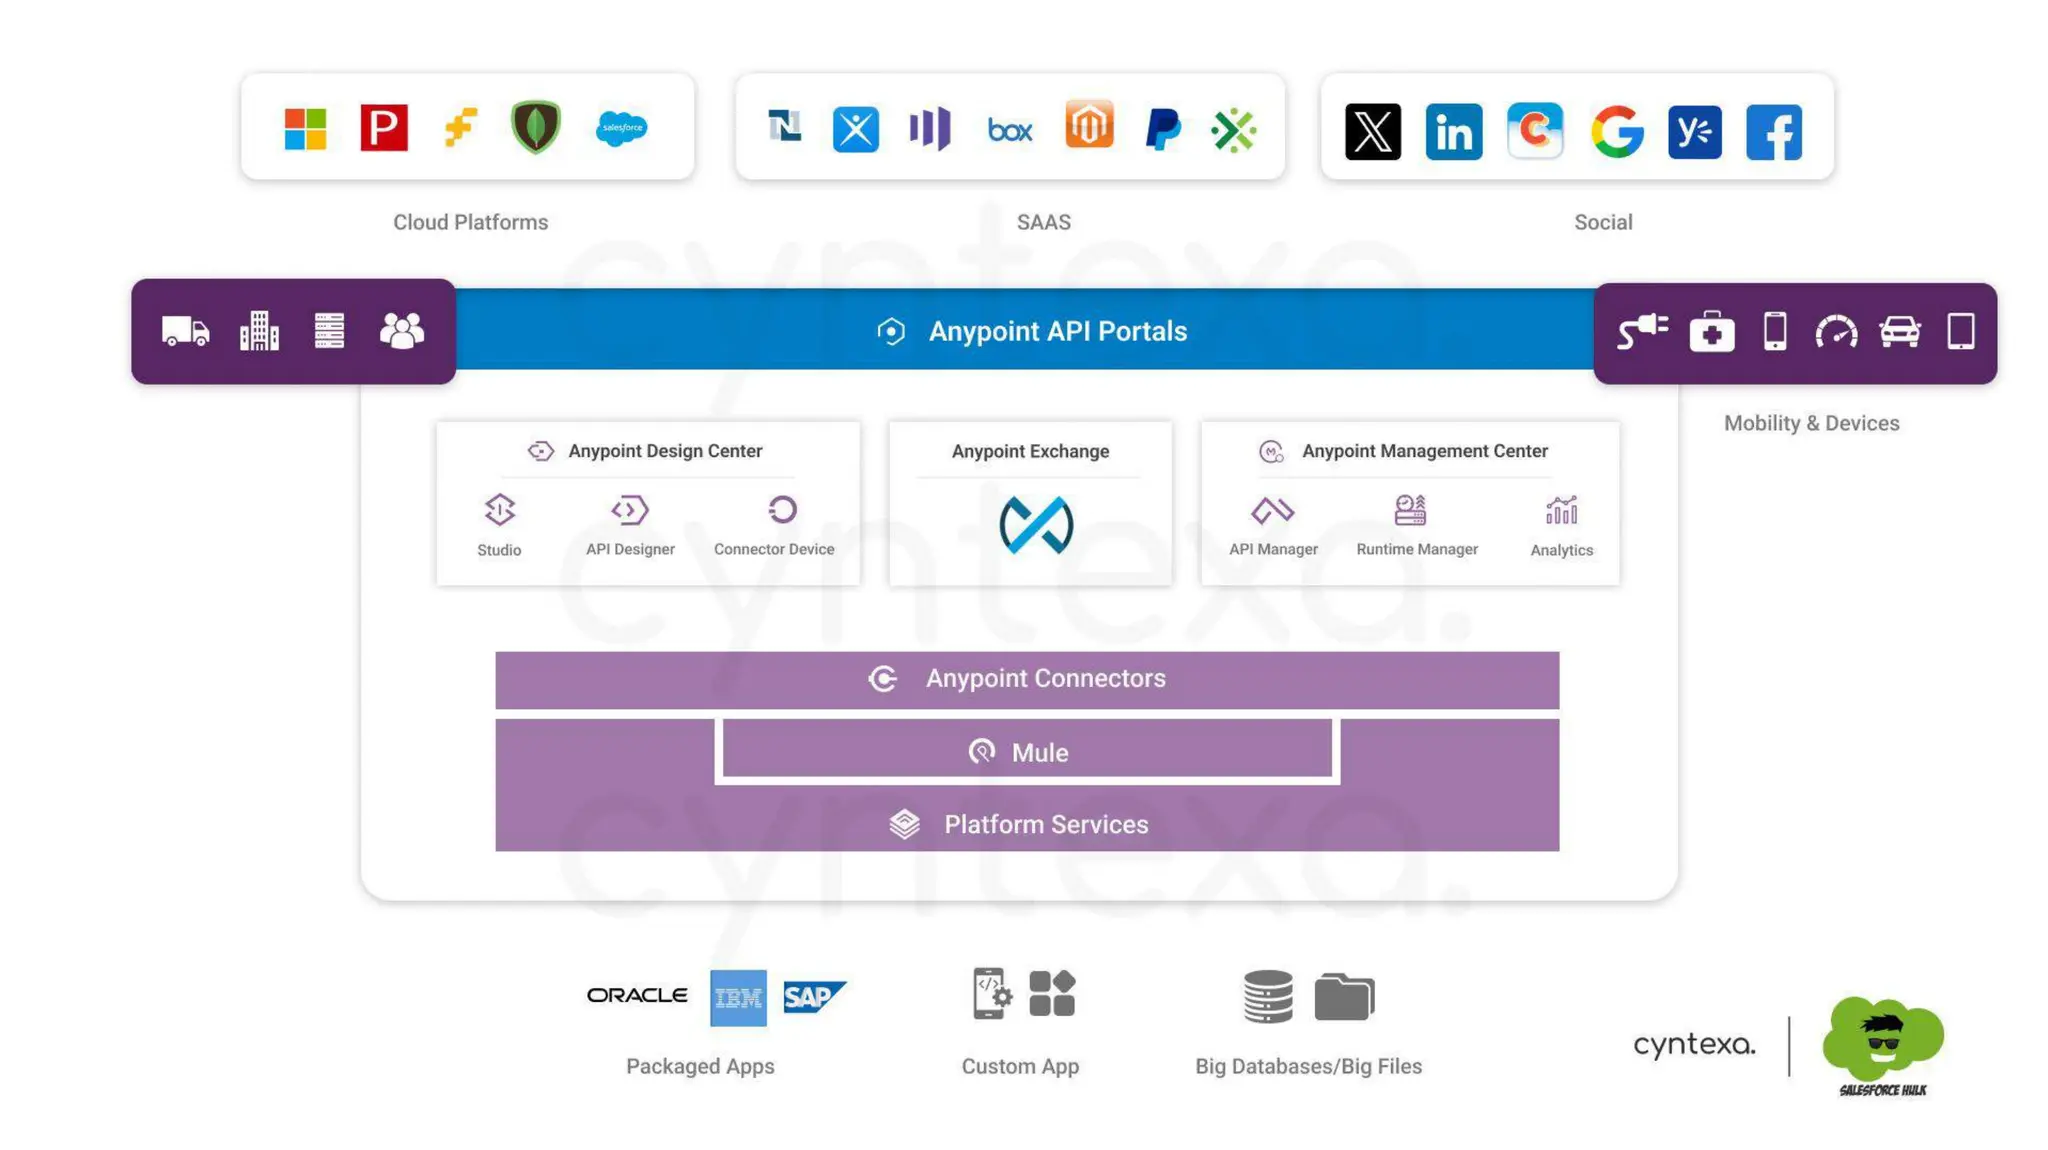Click the API Designer icon
2048x1150 pixels.
click(630, 510)
